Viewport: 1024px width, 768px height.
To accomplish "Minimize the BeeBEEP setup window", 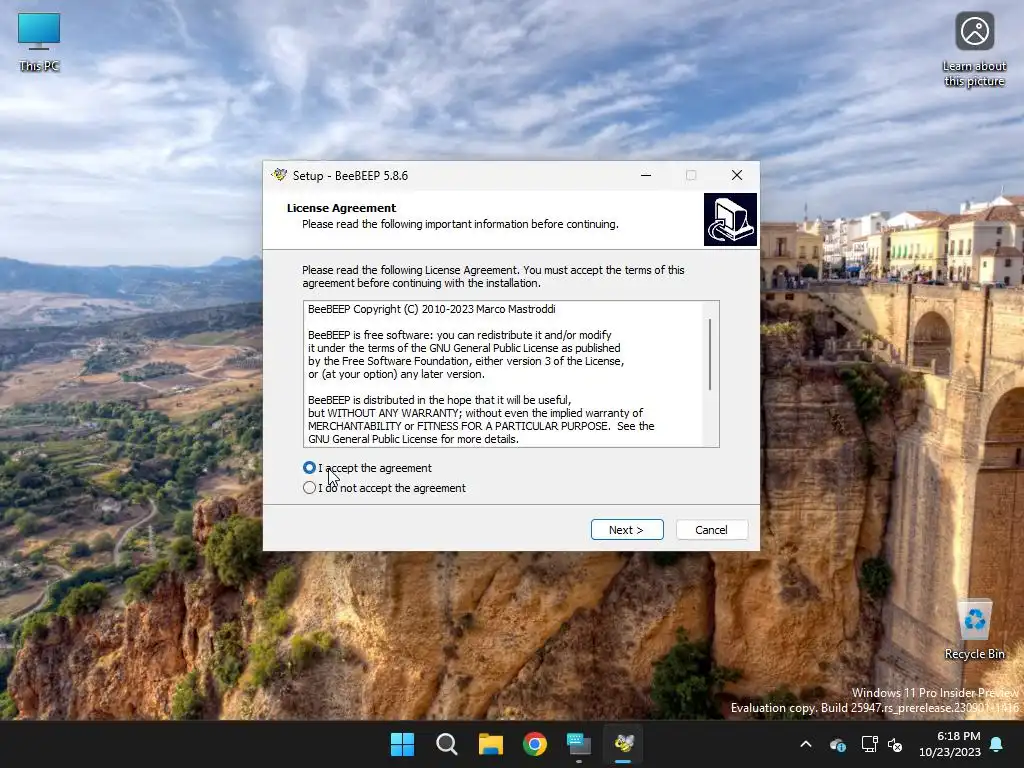I will 646,175.
